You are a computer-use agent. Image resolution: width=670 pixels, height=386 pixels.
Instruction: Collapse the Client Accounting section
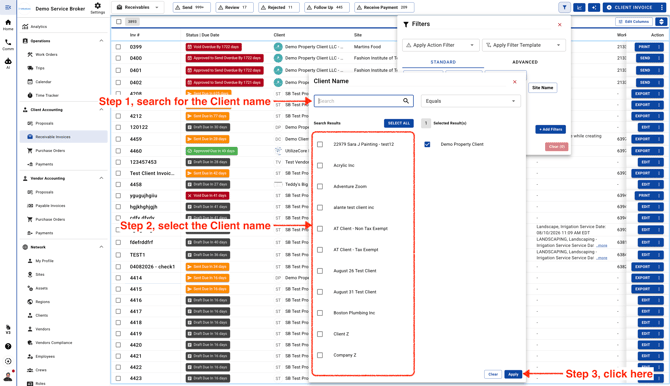click(x=101, y=110)
